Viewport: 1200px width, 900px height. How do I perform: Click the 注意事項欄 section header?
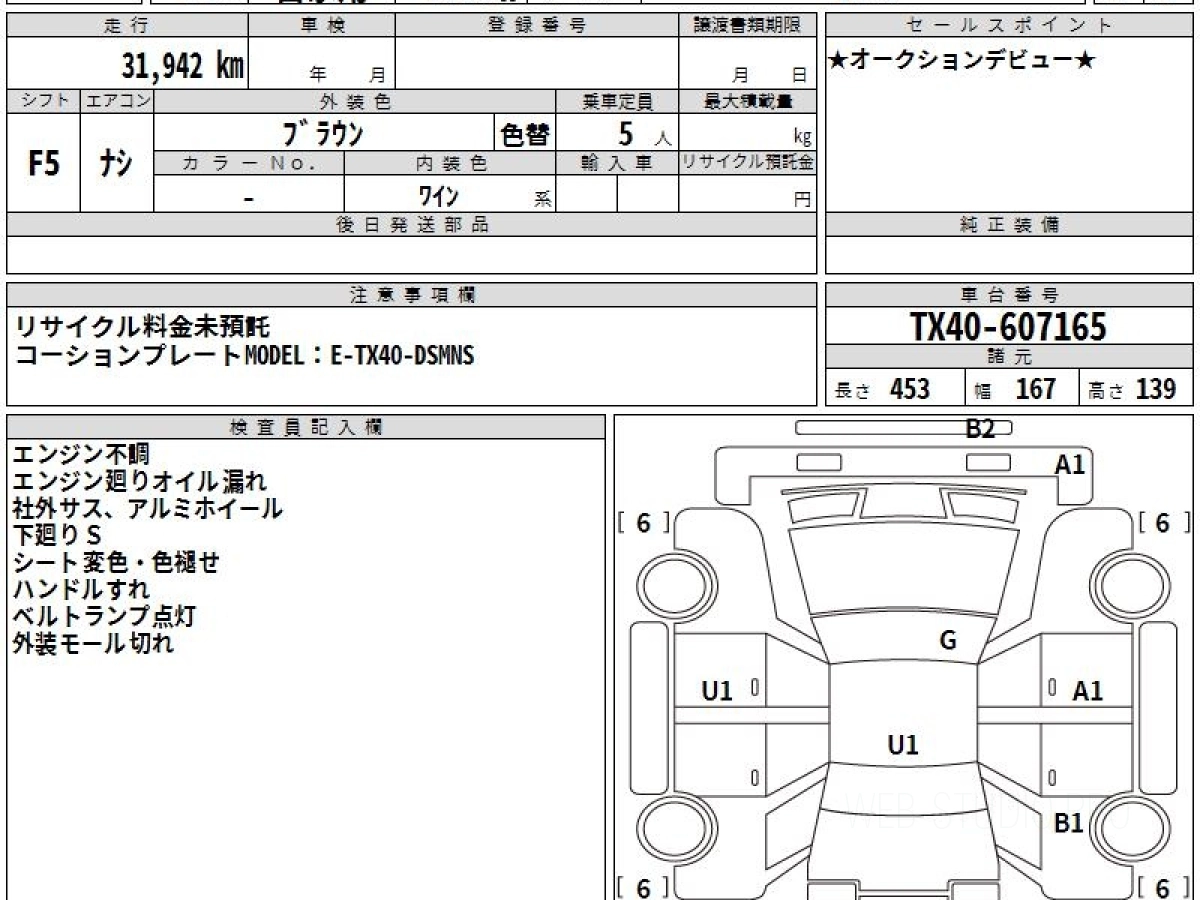click(411, 295)
